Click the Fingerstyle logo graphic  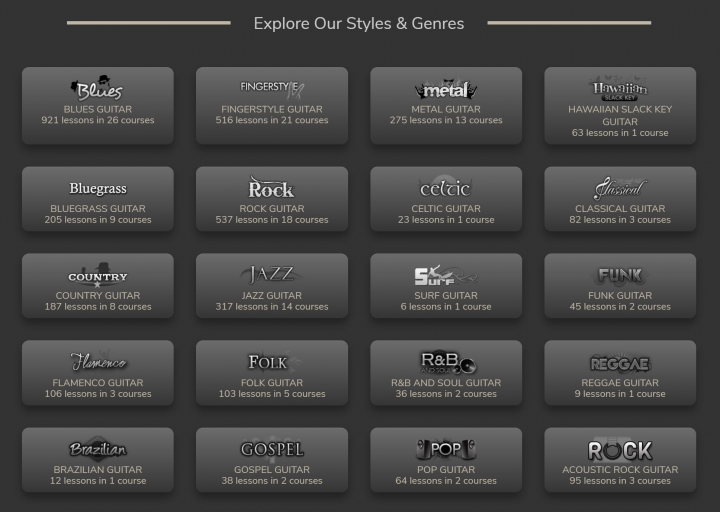click(x=272, y=88)
